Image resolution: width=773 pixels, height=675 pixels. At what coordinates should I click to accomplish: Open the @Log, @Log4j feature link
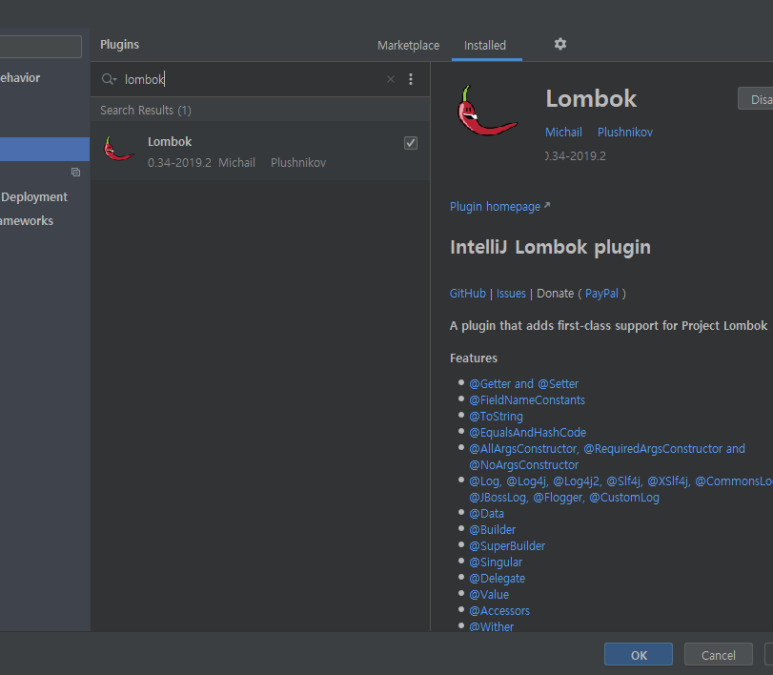621,489
